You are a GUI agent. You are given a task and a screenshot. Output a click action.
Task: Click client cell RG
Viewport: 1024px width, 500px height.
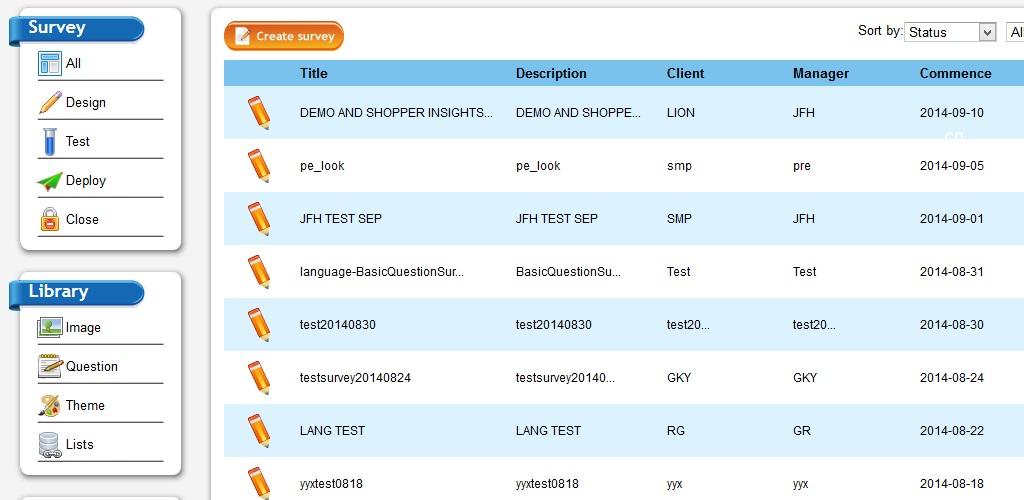click(x=676, y=430)
